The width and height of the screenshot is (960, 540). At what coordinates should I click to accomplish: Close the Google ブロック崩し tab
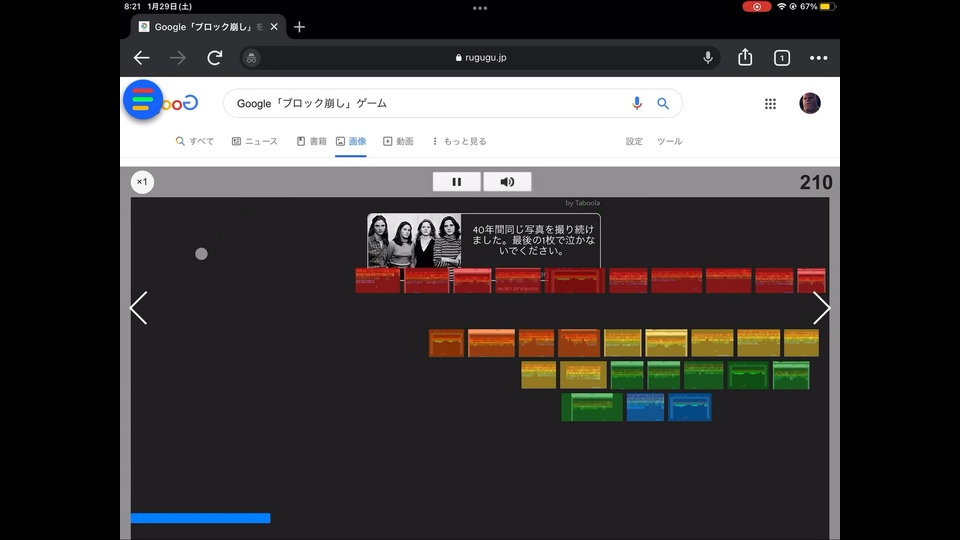coord(274,27)
